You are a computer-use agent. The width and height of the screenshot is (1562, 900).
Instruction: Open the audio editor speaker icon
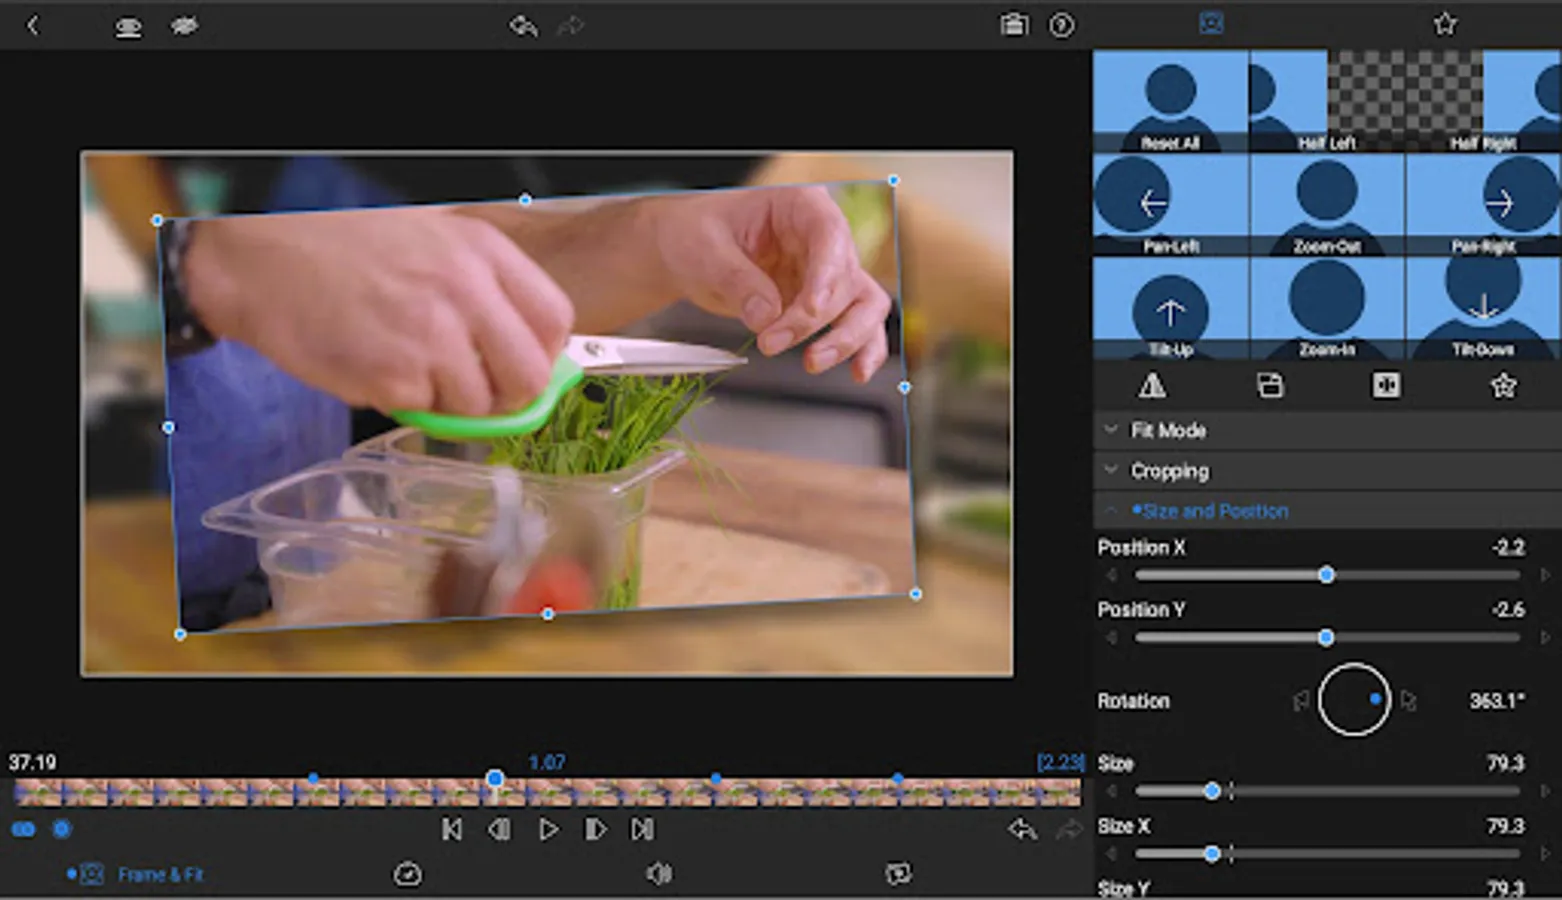pos(658,874)
